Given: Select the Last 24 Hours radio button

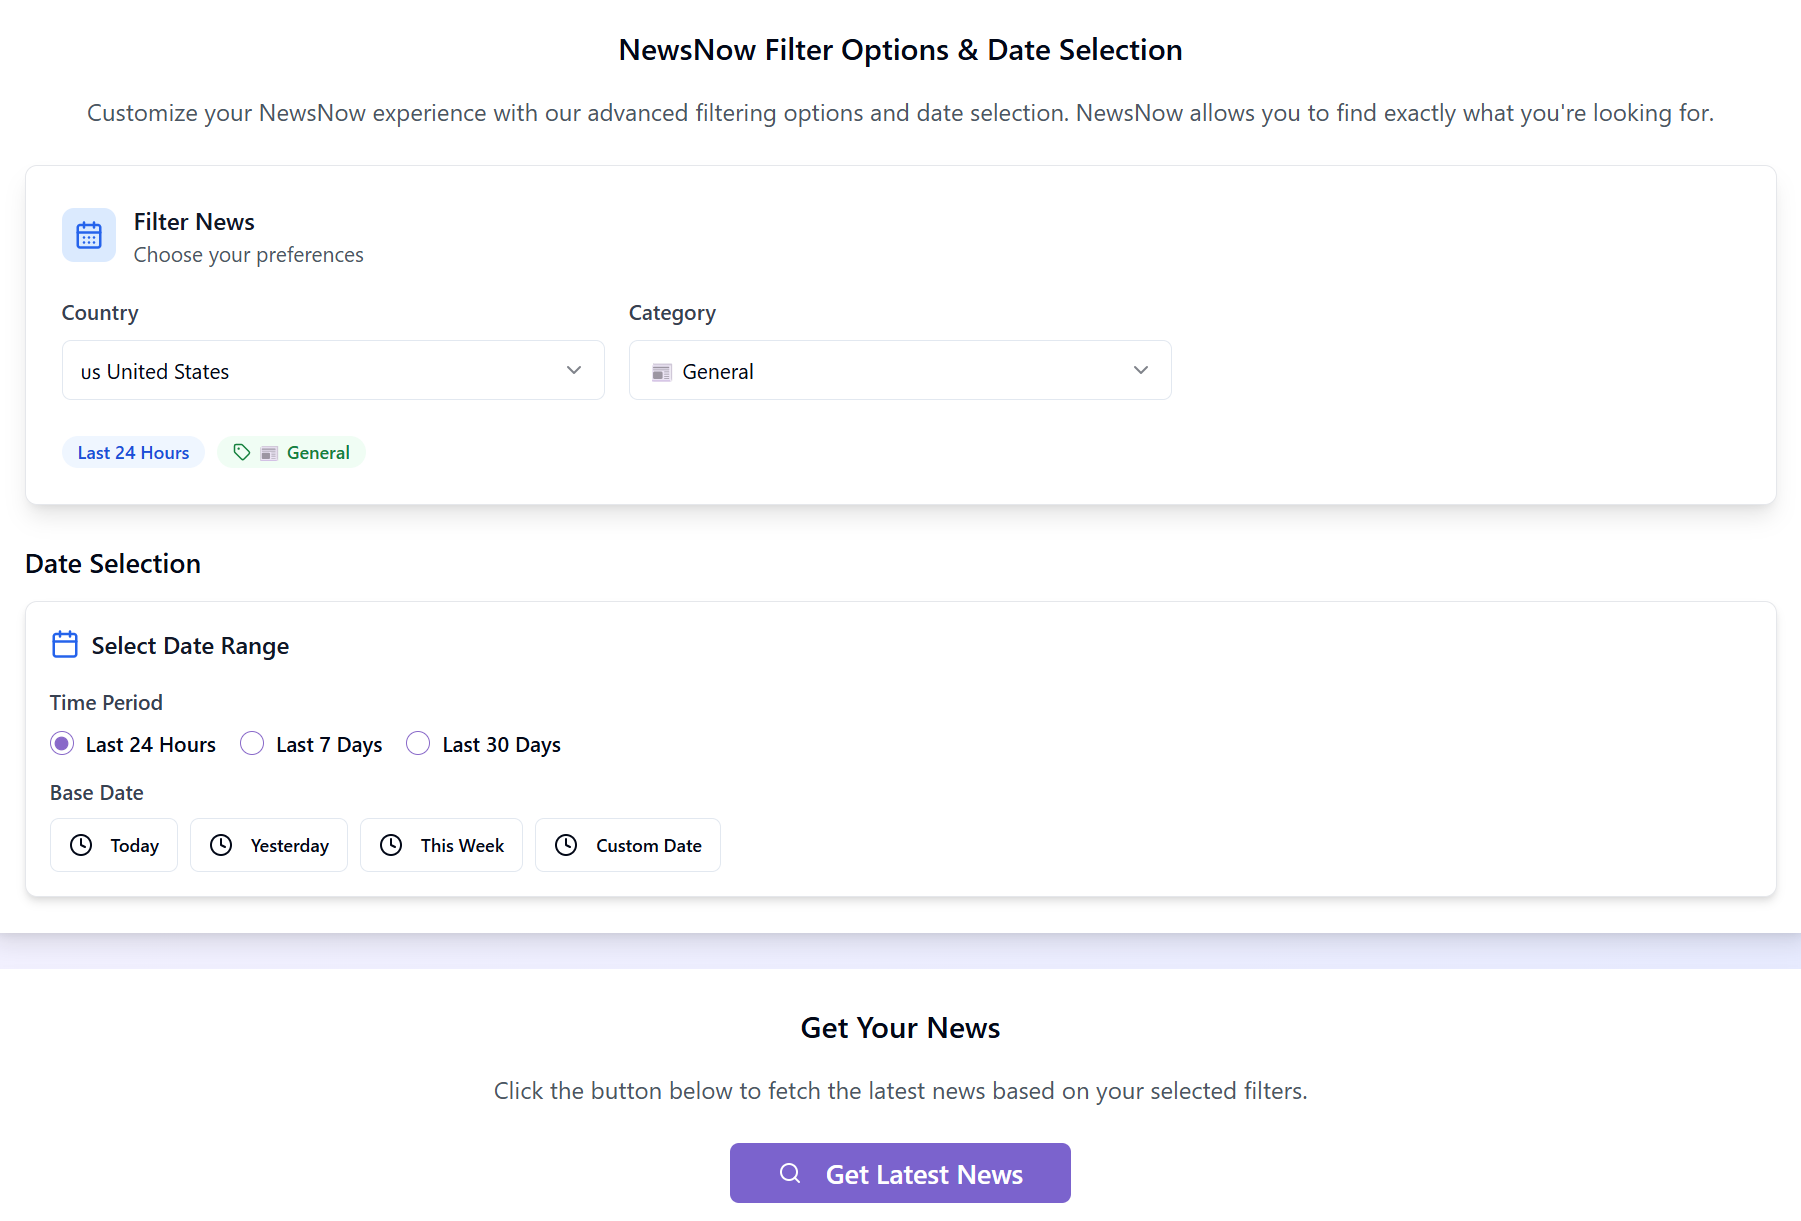Looking at the screenshot, I should (62, 743).
